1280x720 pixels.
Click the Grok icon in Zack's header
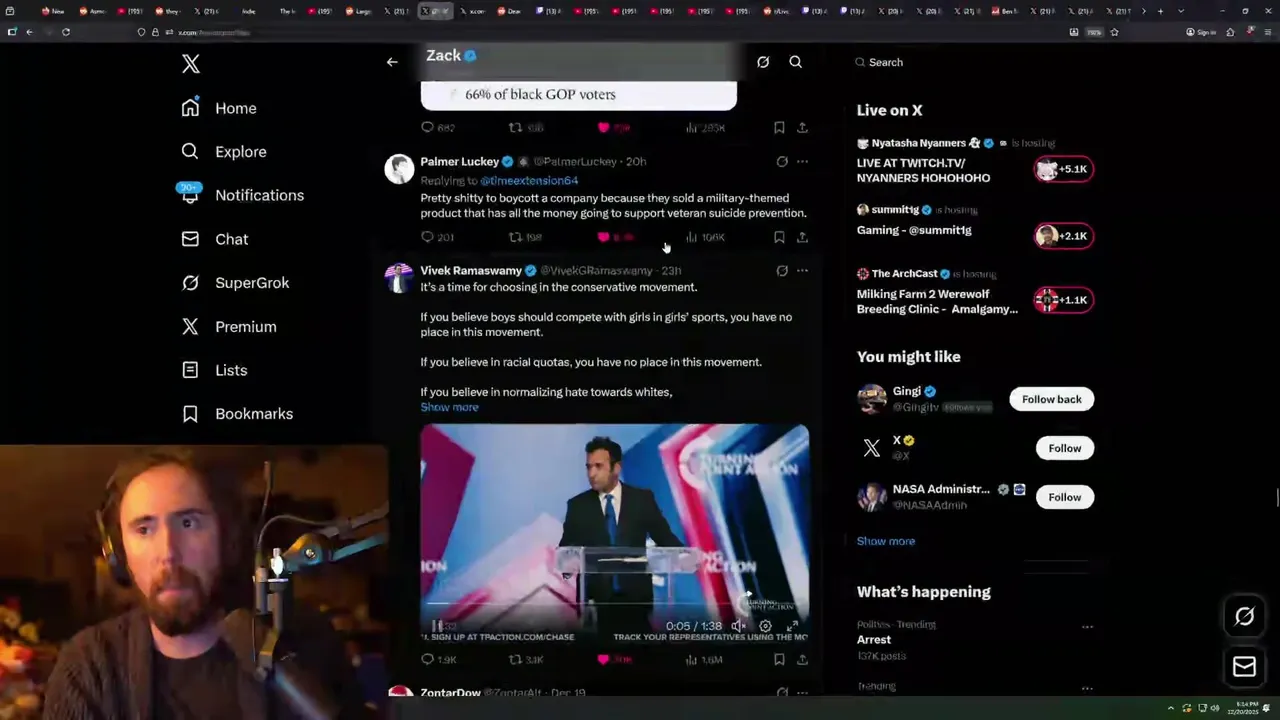pos(763,62)
